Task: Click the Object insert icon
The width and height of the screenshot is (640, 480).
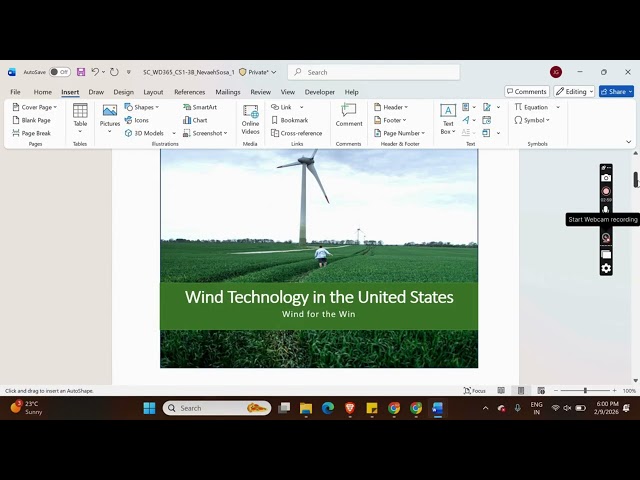Action: click(x=487, y=133)
